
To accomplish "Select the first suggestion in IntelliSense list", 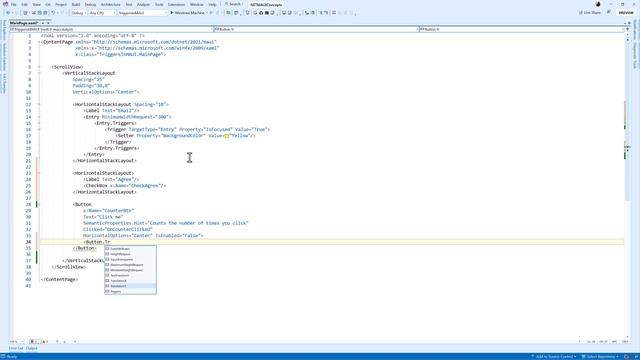I will (x=131, y=249).
